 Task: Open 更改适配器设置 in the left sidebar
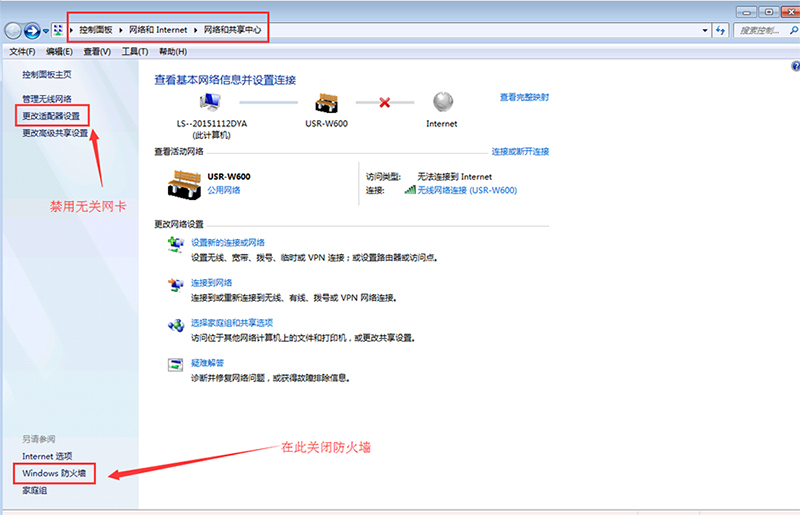click(x=57, y=116)
